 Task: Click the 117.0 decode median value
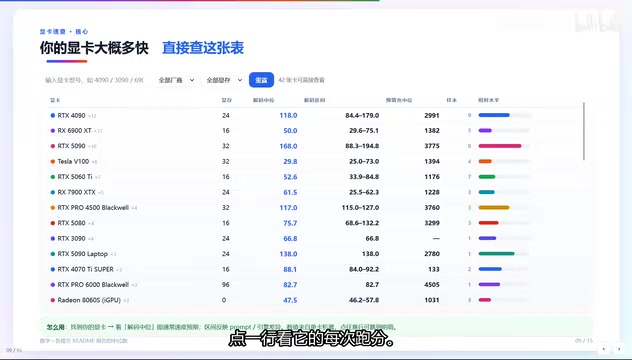[288, 208]
